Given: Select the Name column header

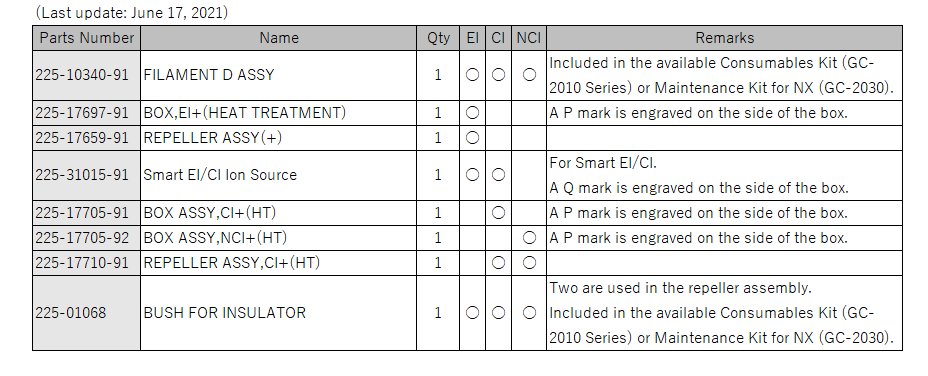Looking at the screenshot, I should 279,38.
